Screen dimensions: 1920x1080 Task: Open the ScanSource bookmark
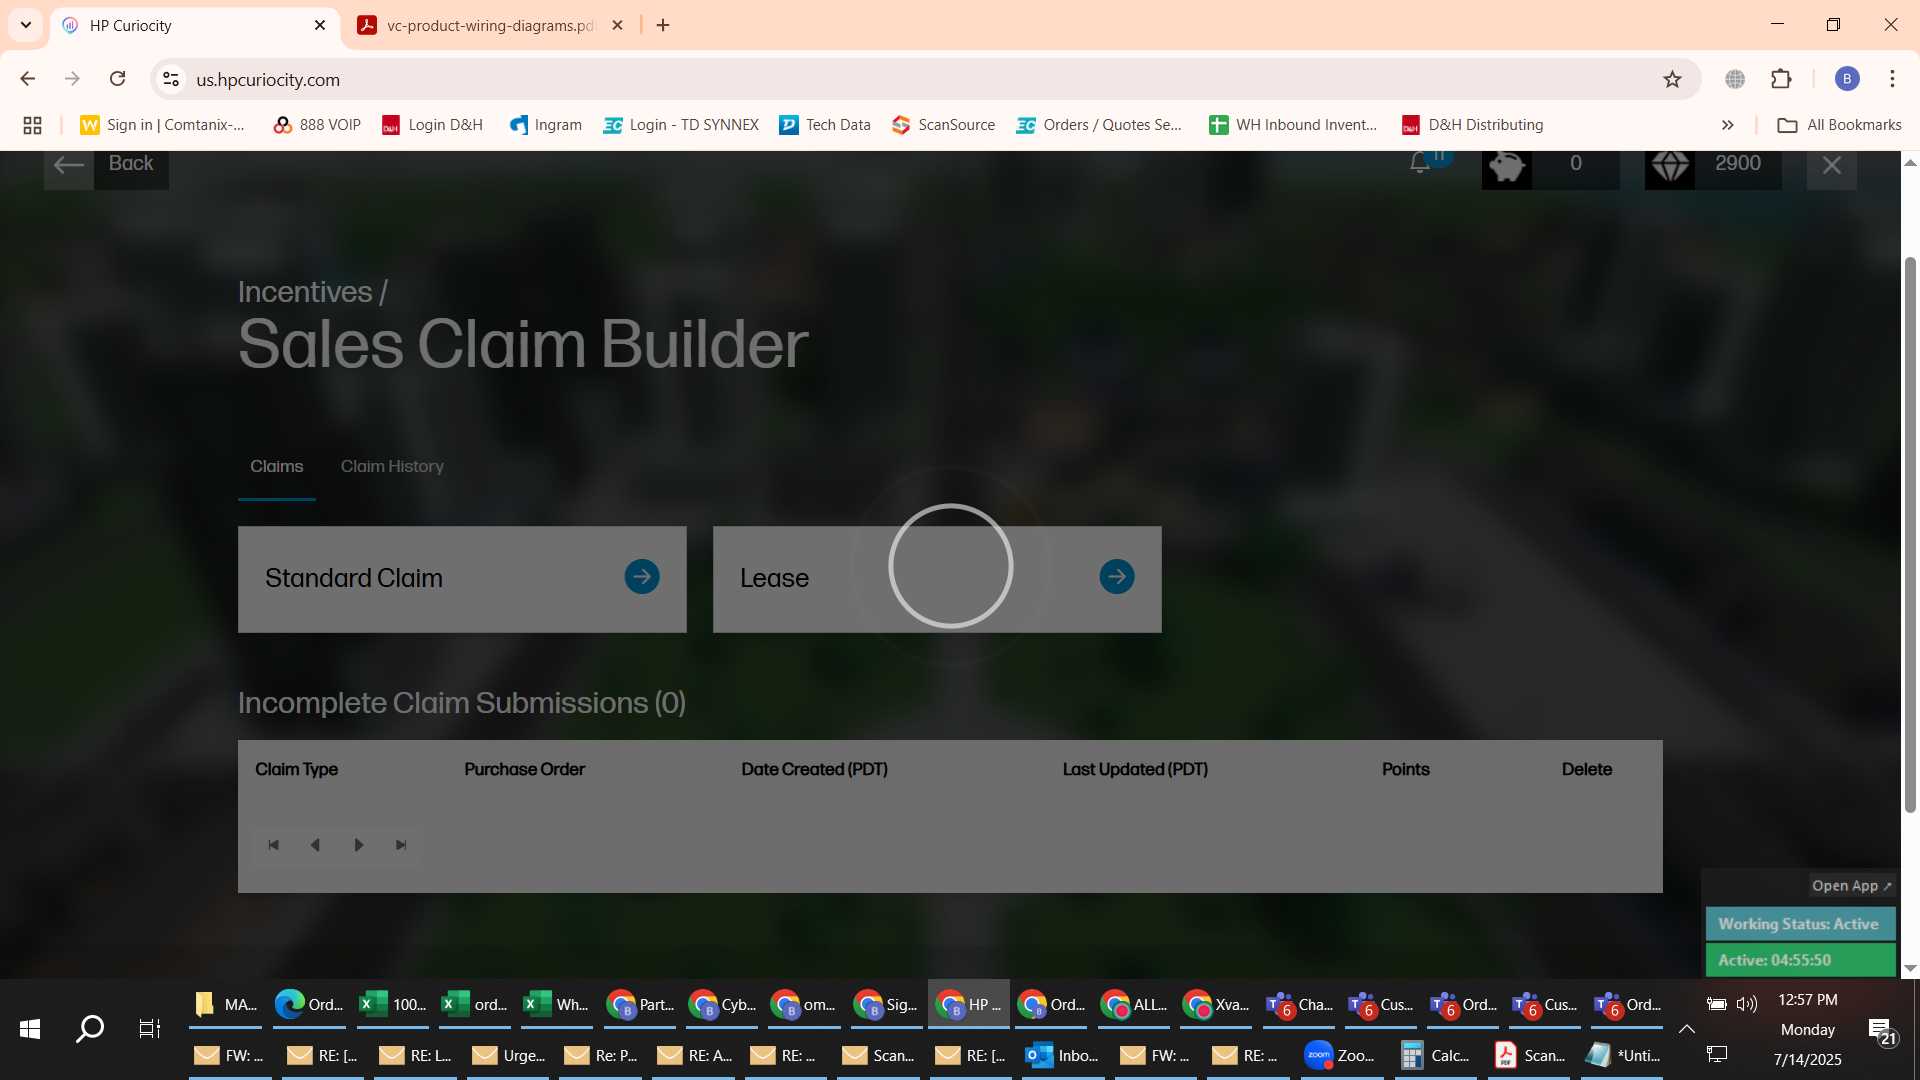click(x=944, y=125)
